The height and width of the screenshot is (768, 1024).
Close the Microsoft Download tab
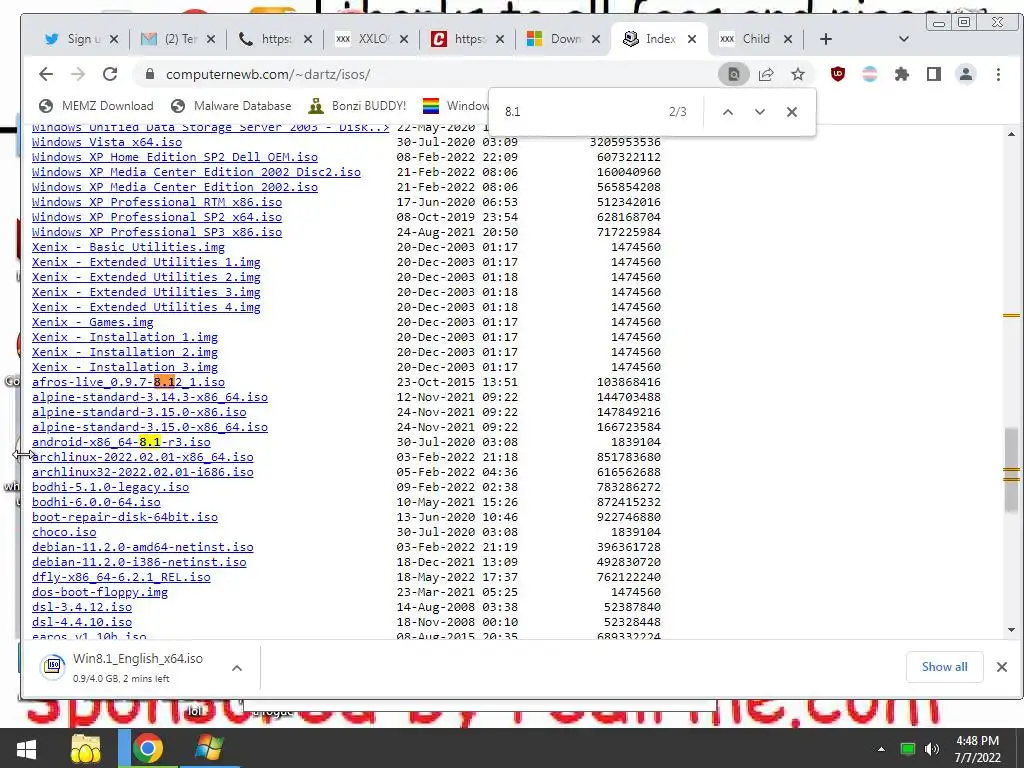pyautogui.click(x=596, y=39)
